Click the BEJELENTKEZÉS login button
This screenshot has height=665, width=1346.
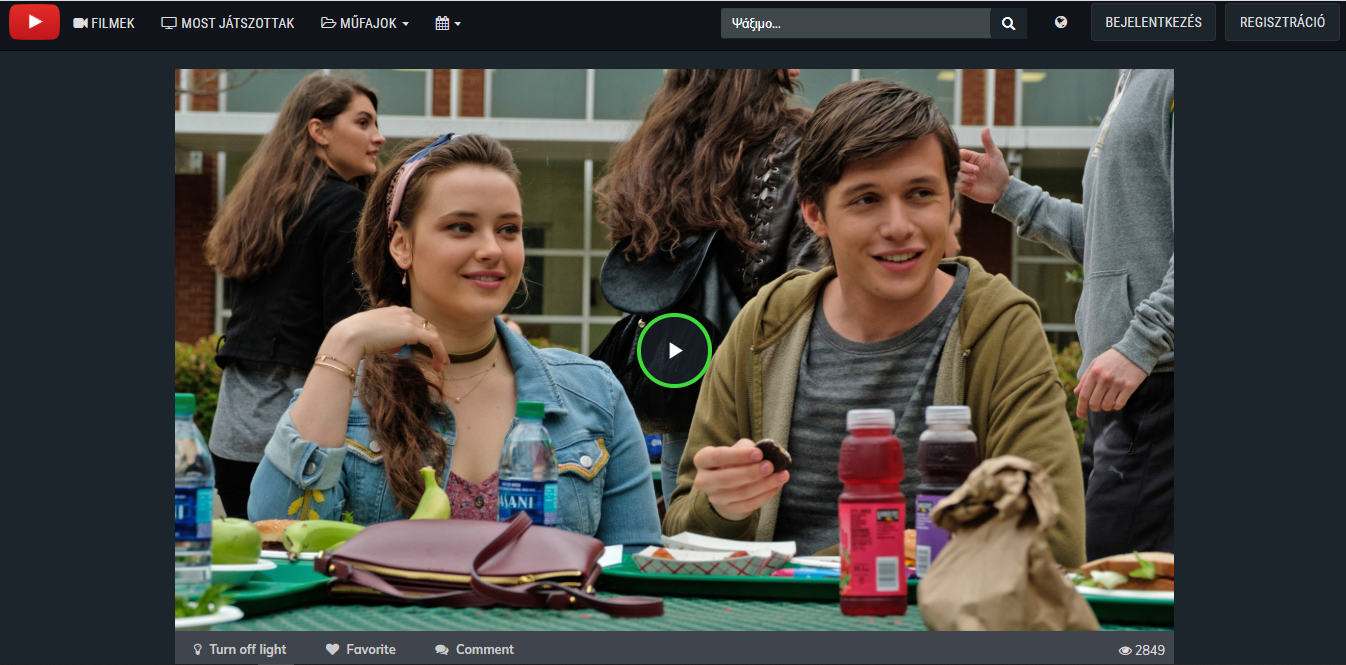(1153, 22)
